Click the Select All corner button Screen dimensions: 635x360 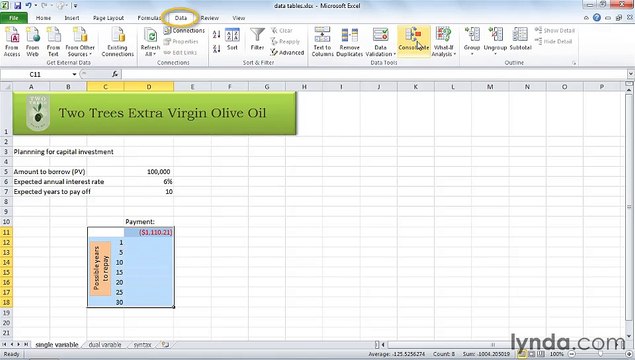(x=6, y=87)
